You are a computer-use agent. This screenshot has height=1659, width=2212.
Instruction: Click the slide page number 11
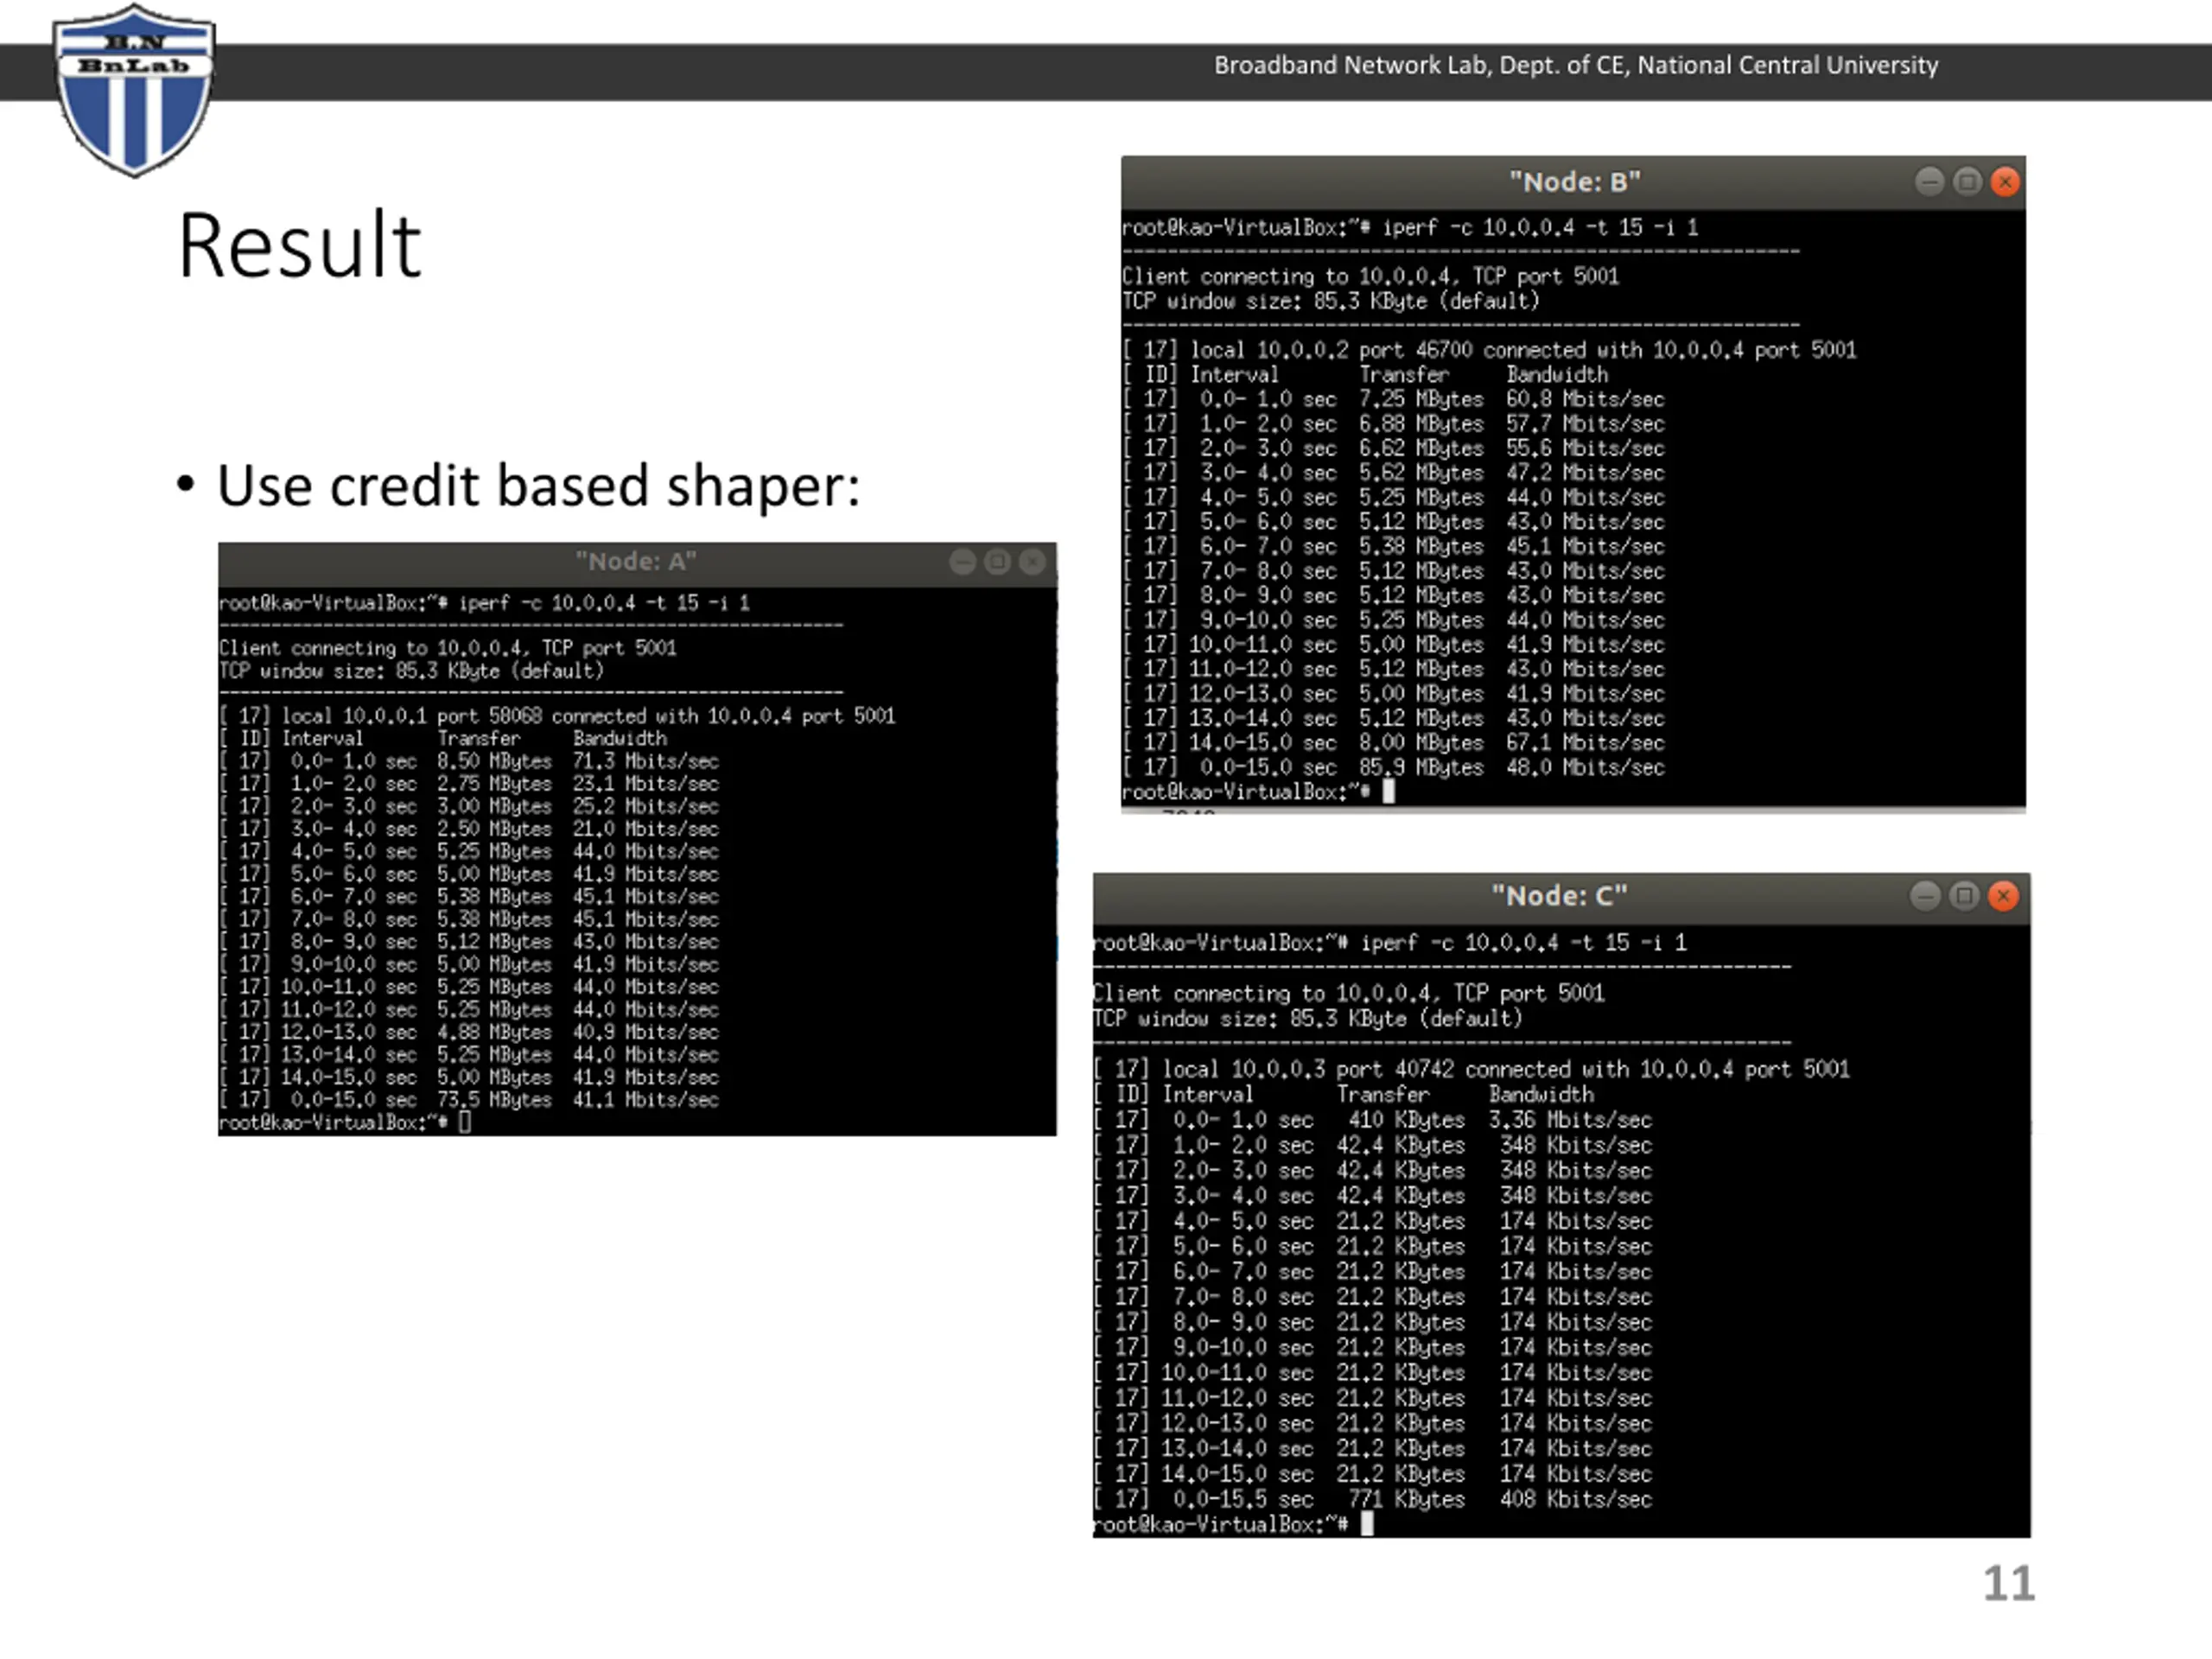(x=2009, y=1584)
